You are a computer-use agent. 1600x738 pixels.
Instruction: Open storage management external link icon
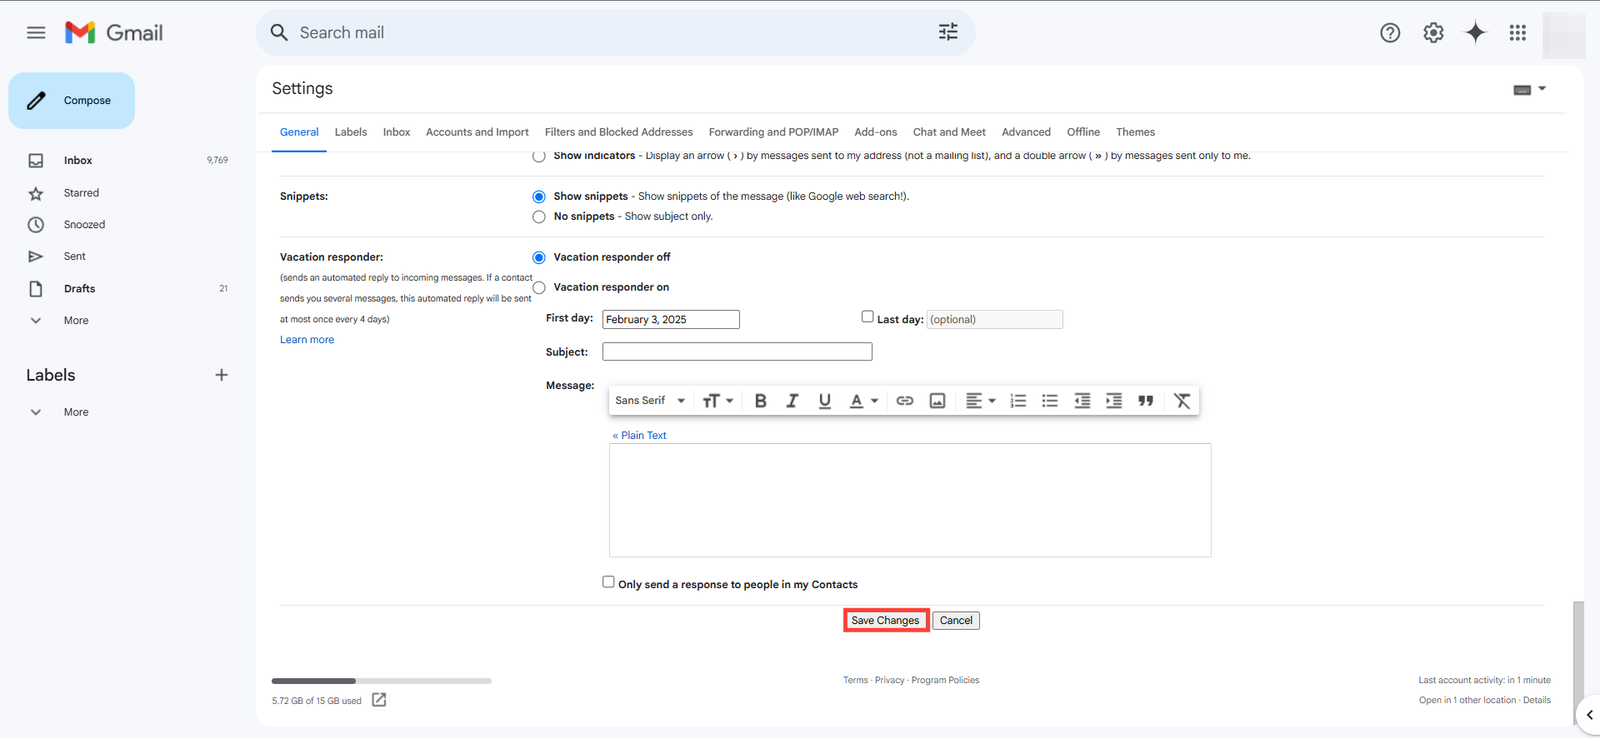(379, 700)
